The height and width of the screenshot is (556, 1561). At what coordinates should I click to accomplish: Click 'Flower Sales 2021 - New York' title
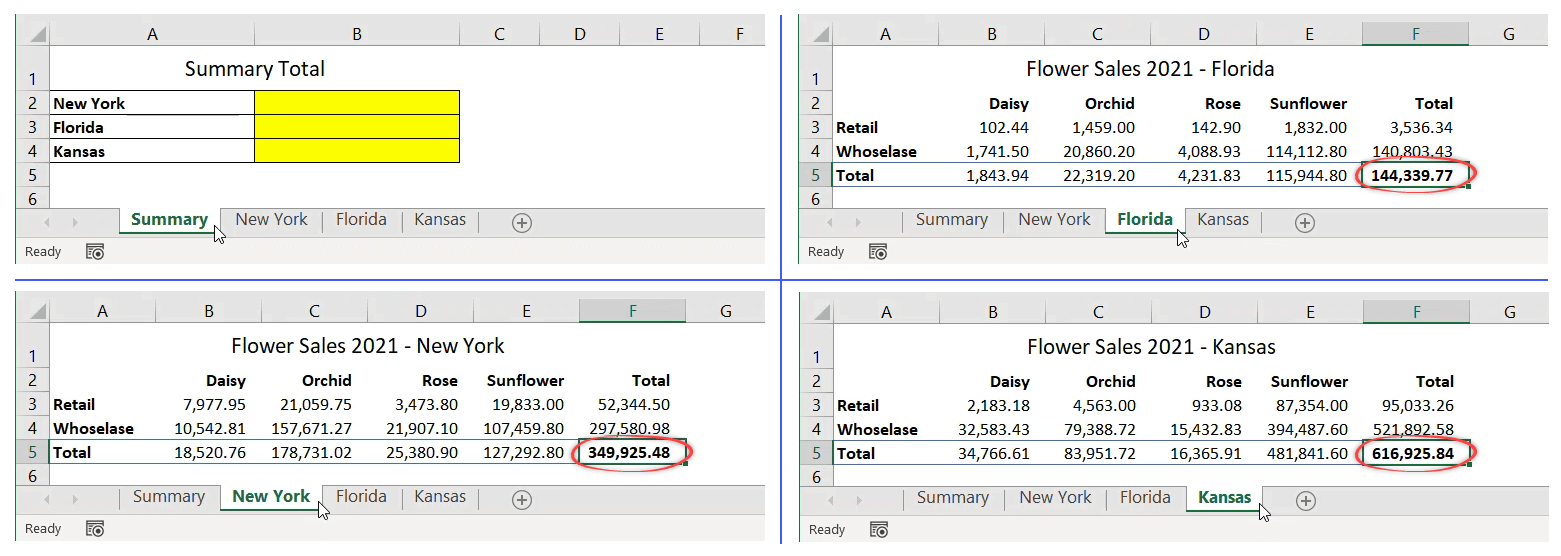click(x=368, y=346)
